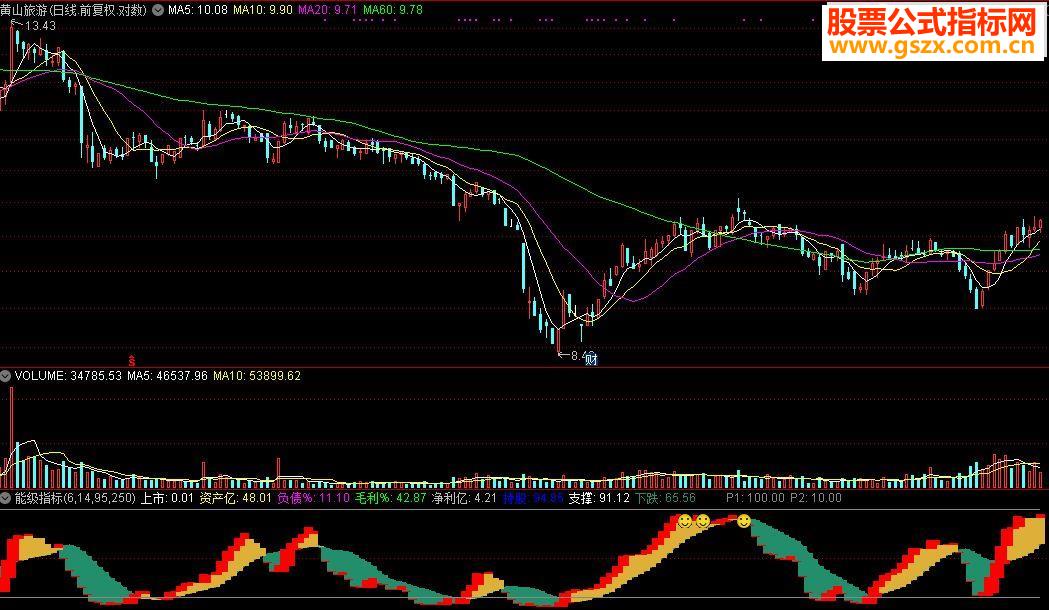Click the 持股 value label

point(533,498)
